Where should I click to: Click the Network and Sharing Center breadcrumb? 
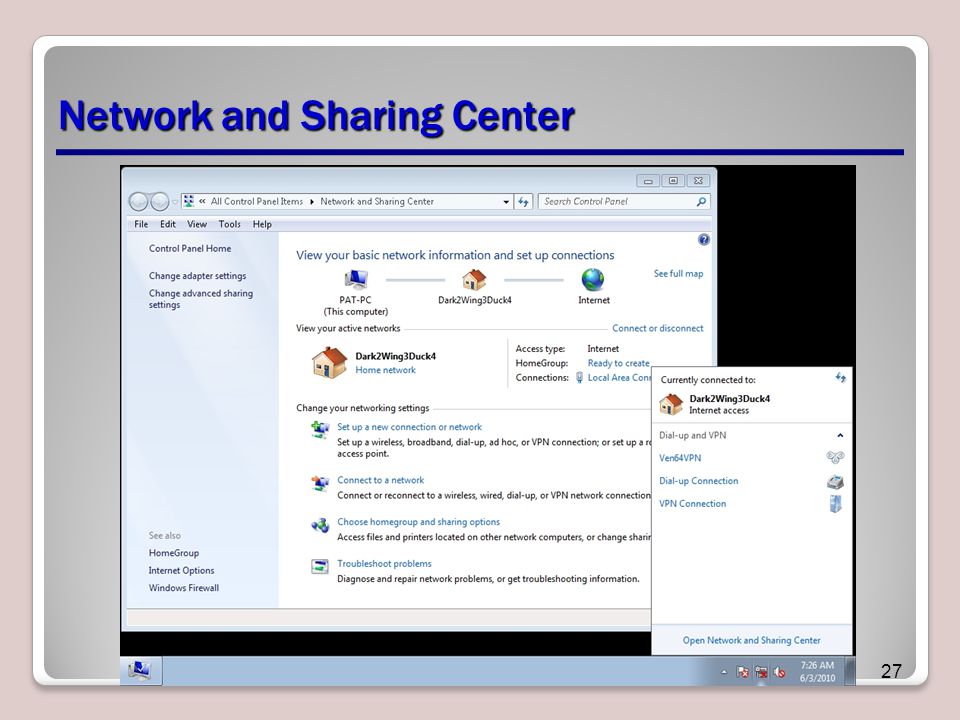pos(377,201)
